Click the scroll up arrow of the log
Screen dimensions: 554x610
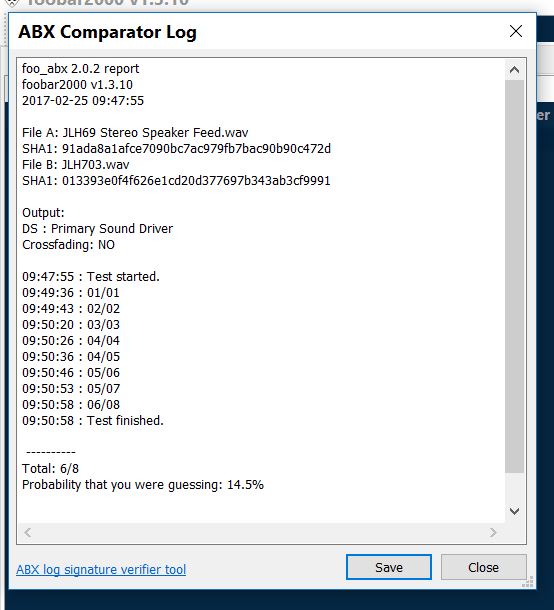pyautogui.click(x=514, y=70)
